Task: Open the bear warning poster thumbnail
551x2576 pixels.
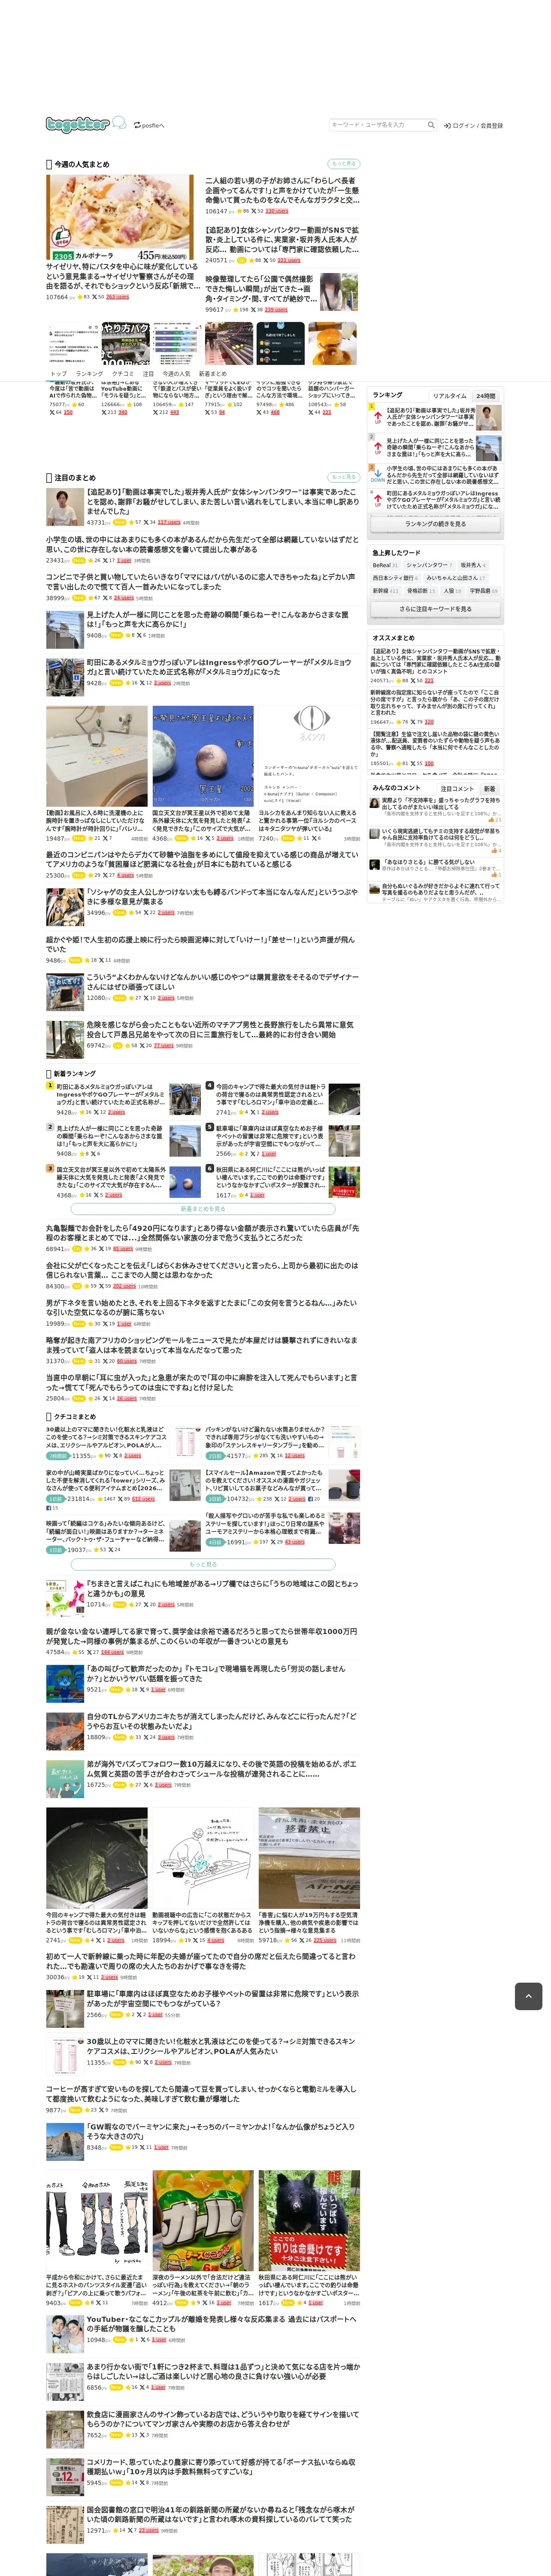Action: pos(309,2221)
